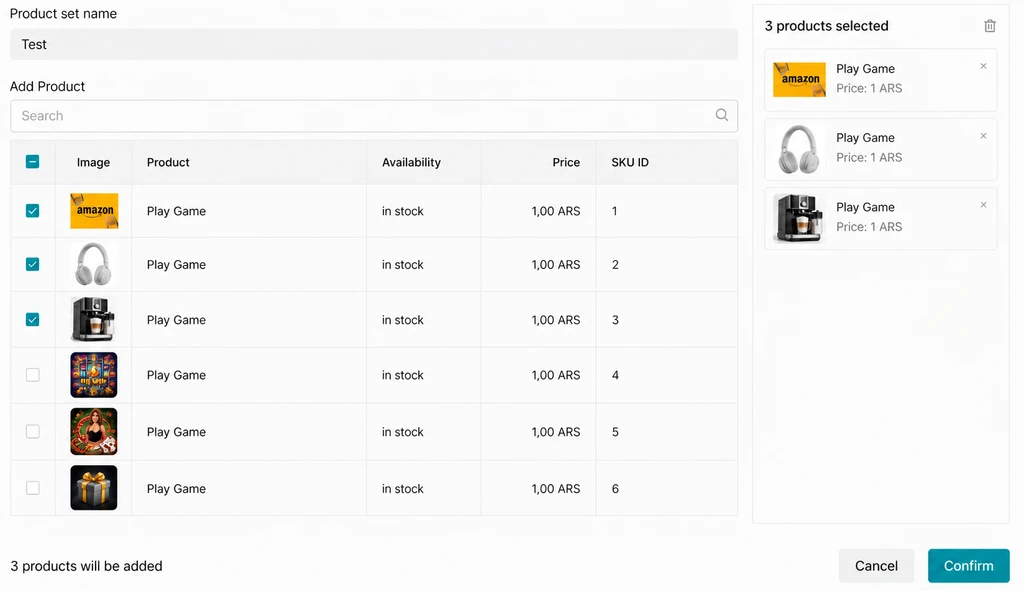
Task: Uncheck the checkbox for SKU ID 2
Action: [32, 264]
